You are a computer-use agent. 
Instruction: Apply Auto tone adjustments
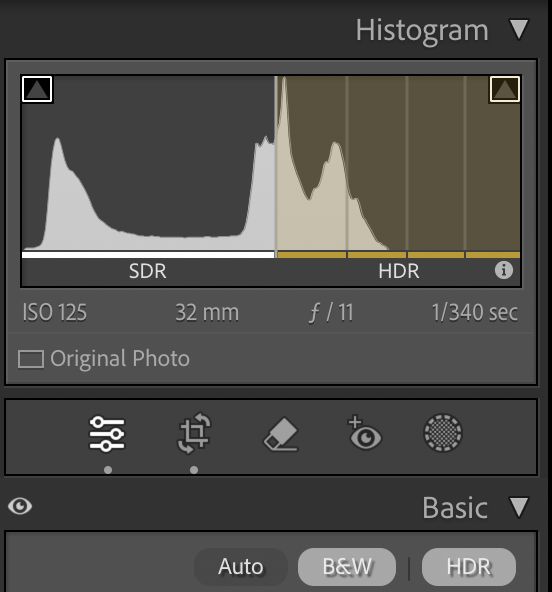pos(241,567)
